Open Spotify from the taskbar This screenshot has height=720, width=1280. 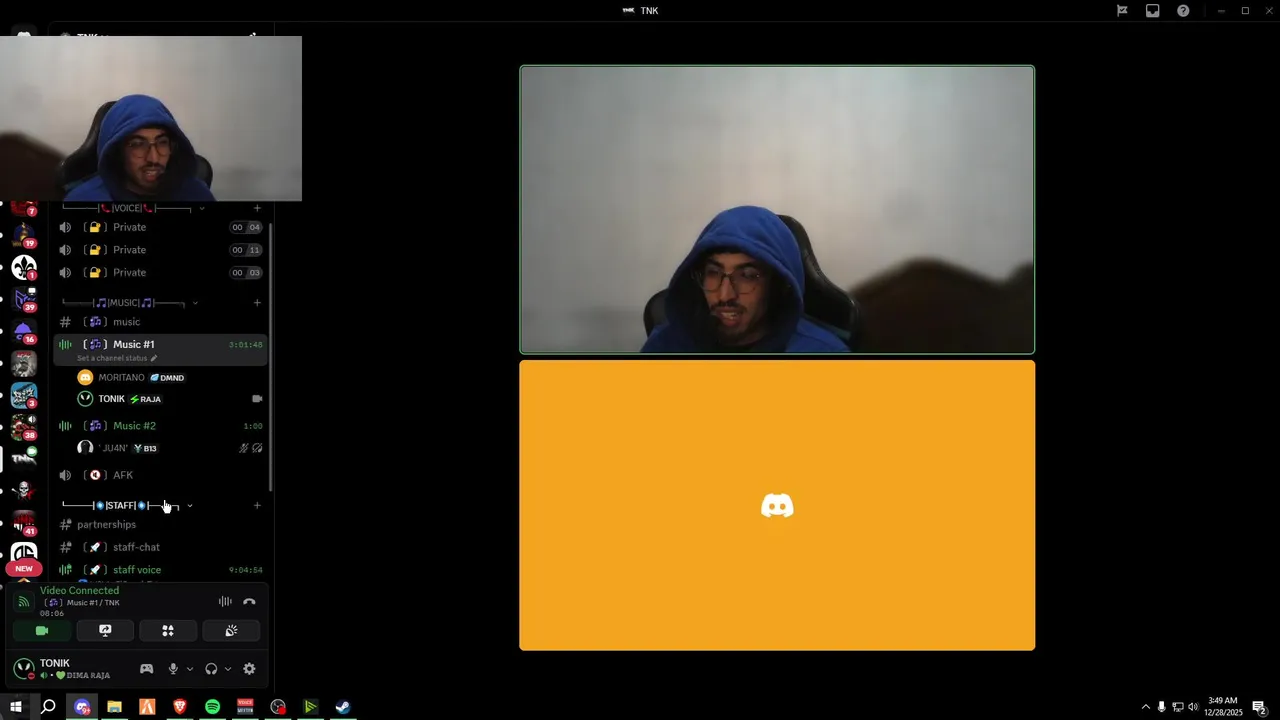212,707
